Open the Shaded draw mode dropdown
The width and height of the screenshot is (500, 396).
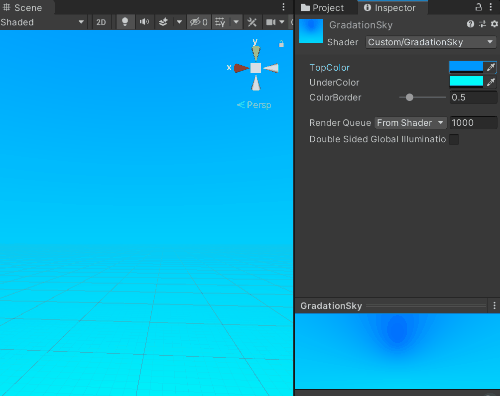coord(42,22)
